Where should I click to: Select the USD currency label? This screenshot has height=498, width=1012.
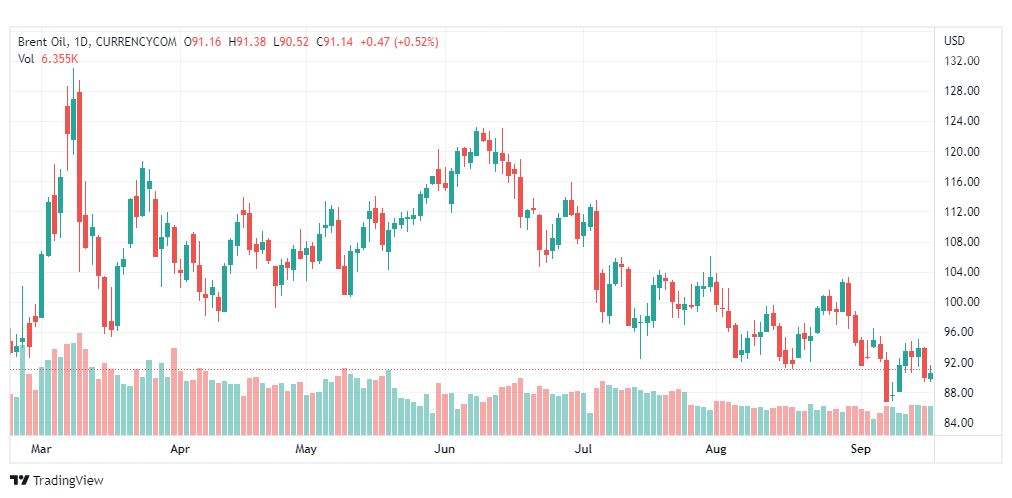pos(954,41)
